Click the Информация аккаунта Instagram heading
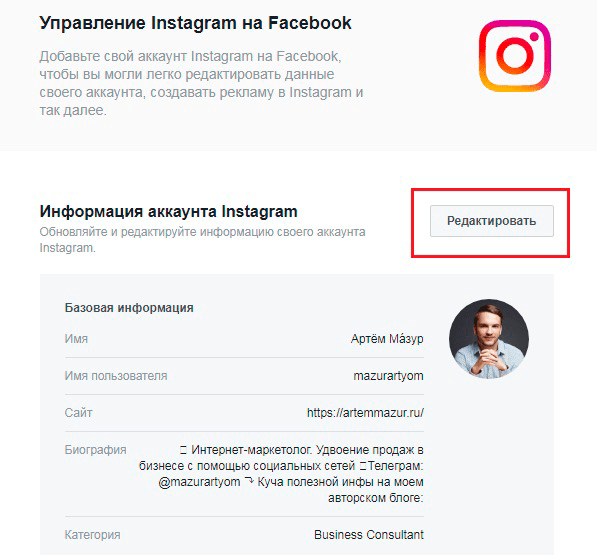The width and height of the screenshot is (597, 555). pyautogui.click(x=168, y=211)
